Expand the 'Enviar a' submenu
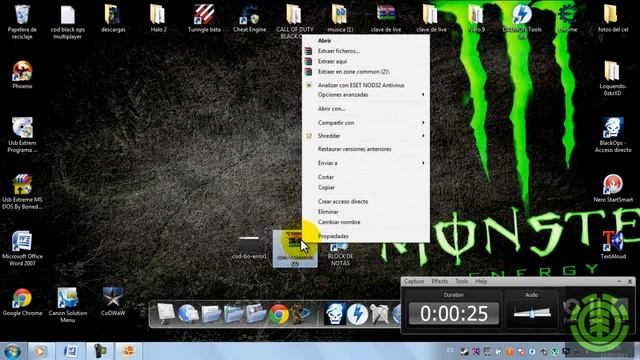Viewport: 640px width, 360px height. tap(365, 163)
